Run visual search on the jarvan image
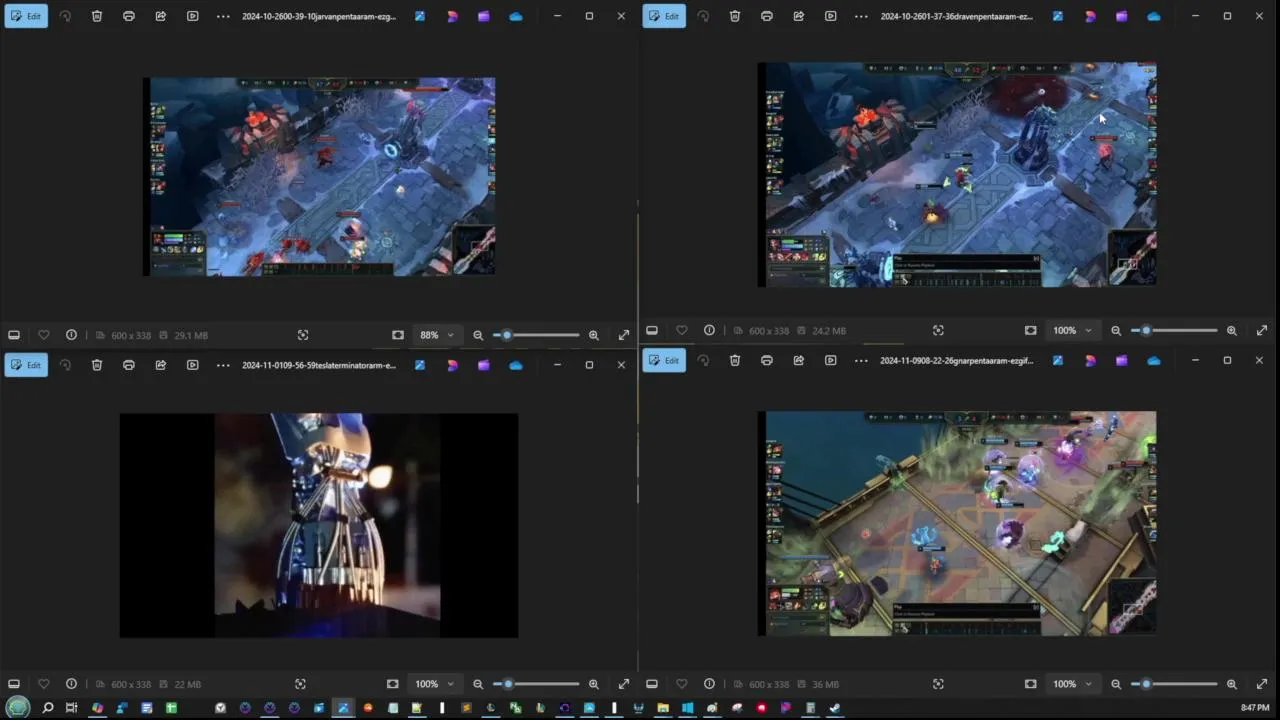1280x720 pixels. pyautogui.click(x=303, y=335)
